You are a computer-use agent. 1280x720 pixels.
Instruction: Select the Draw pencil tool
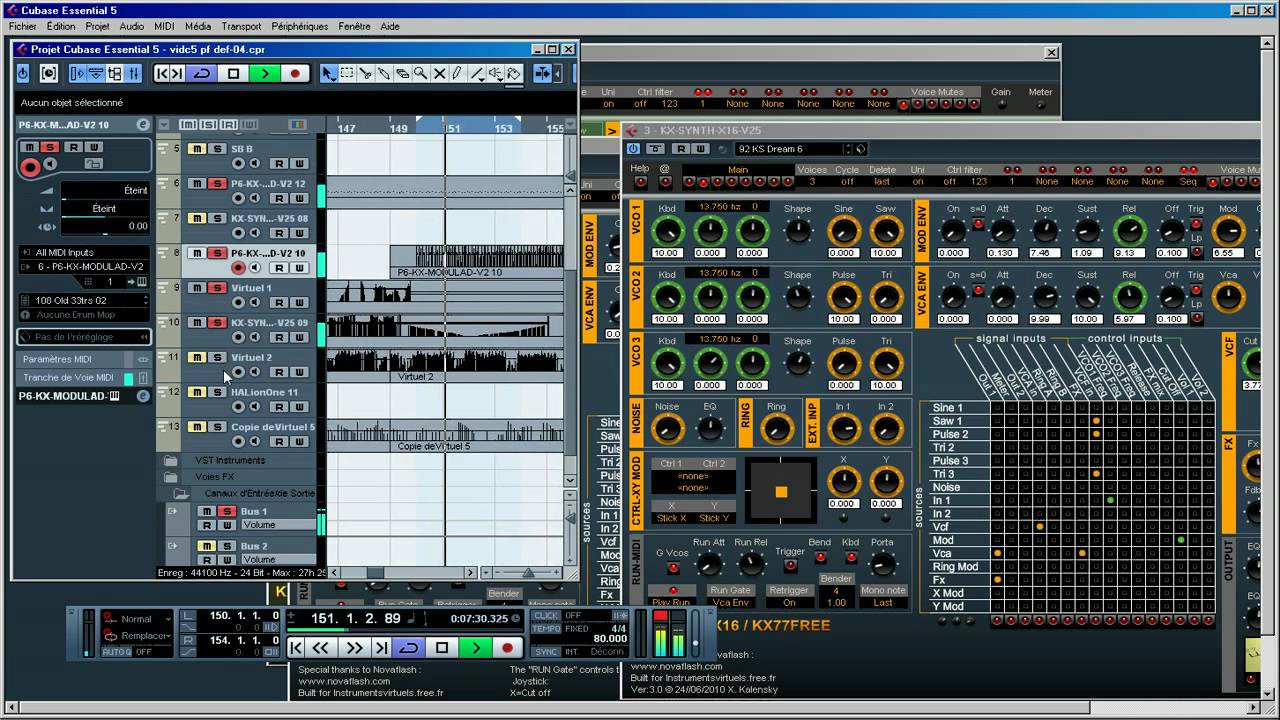457,73
